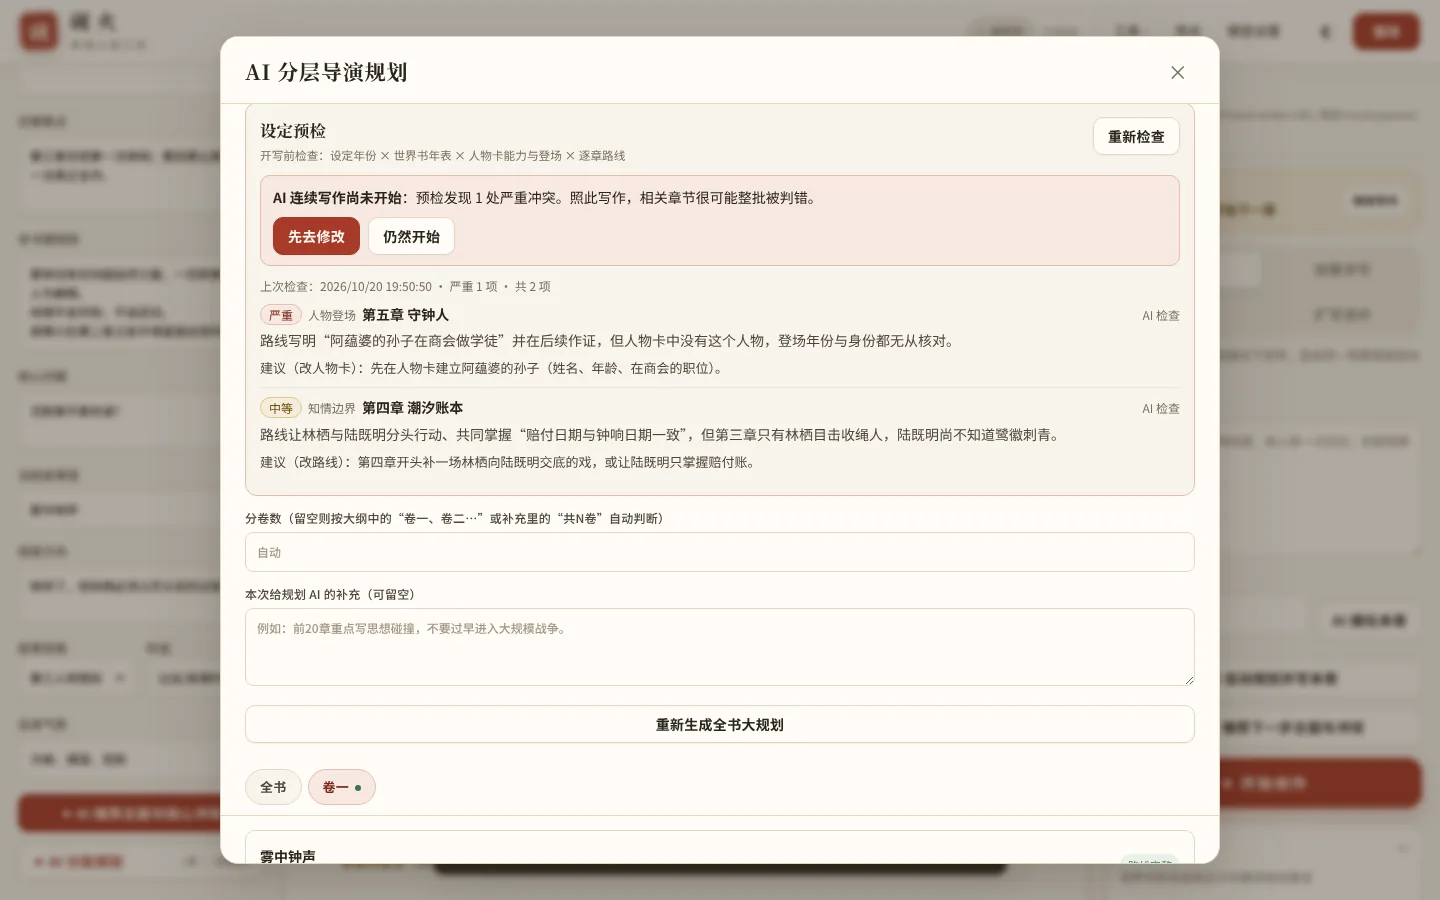
Task: Switch to the 全书 tab
Action: click(273, 787)
